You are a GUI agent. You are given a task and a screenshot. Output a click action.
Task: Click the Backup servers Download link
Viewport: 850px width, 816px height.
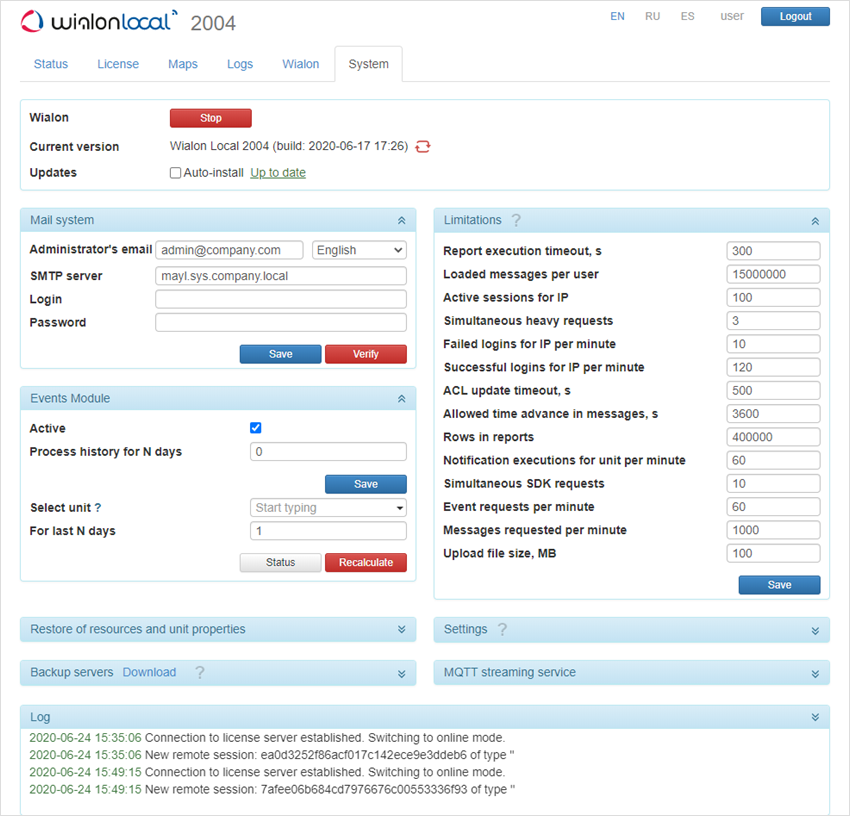click(x=150, y=672)
